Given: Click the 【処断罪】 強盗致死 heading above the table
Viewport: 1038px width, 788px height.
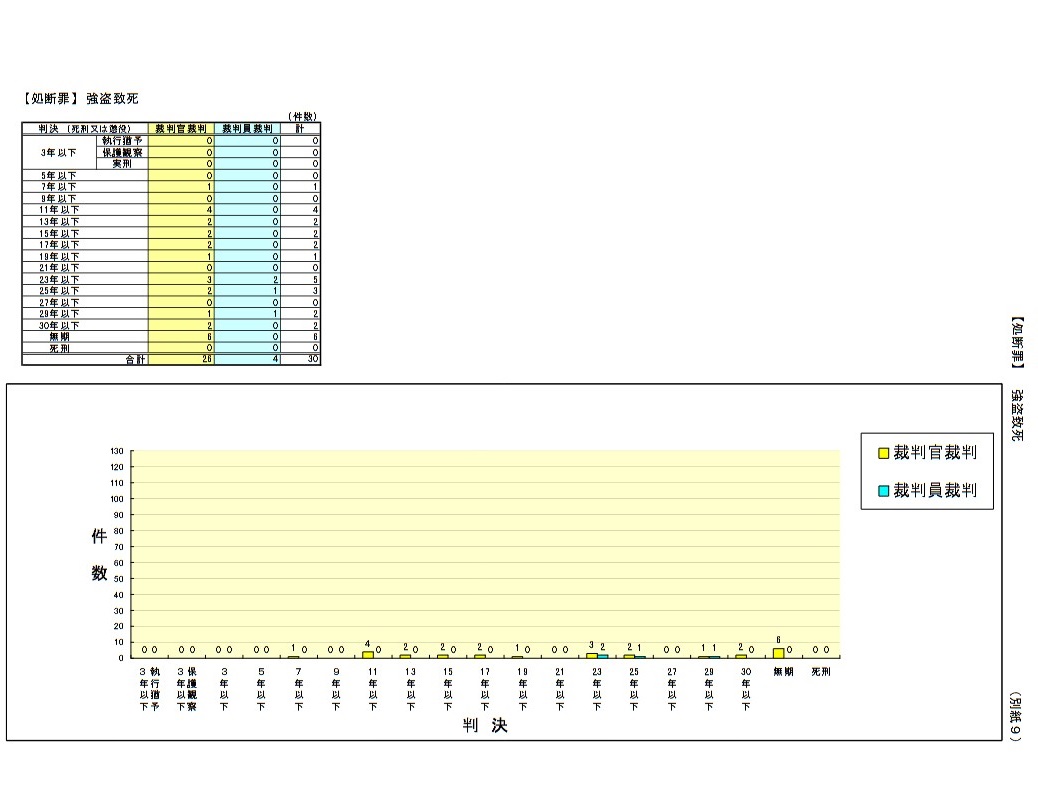Looking at the screenshot, I should pyautogui.click(x=80, y=99).
